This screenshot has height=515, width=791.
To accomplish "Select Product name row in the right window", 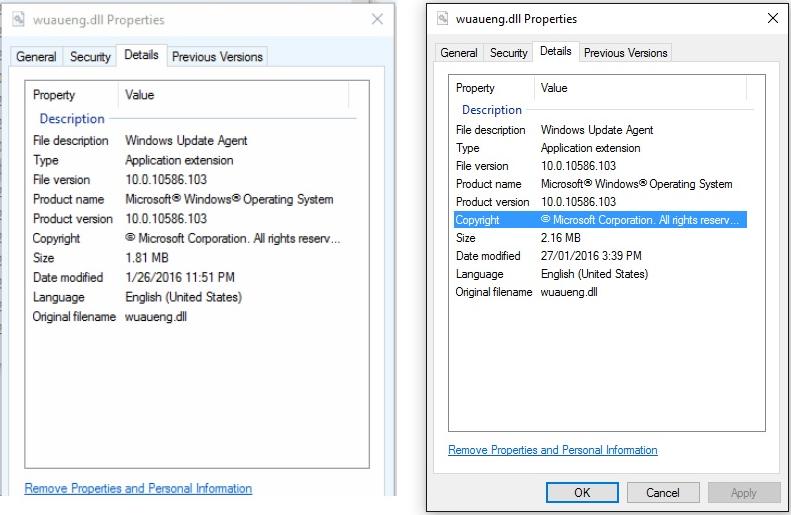I will coord(600,184).
